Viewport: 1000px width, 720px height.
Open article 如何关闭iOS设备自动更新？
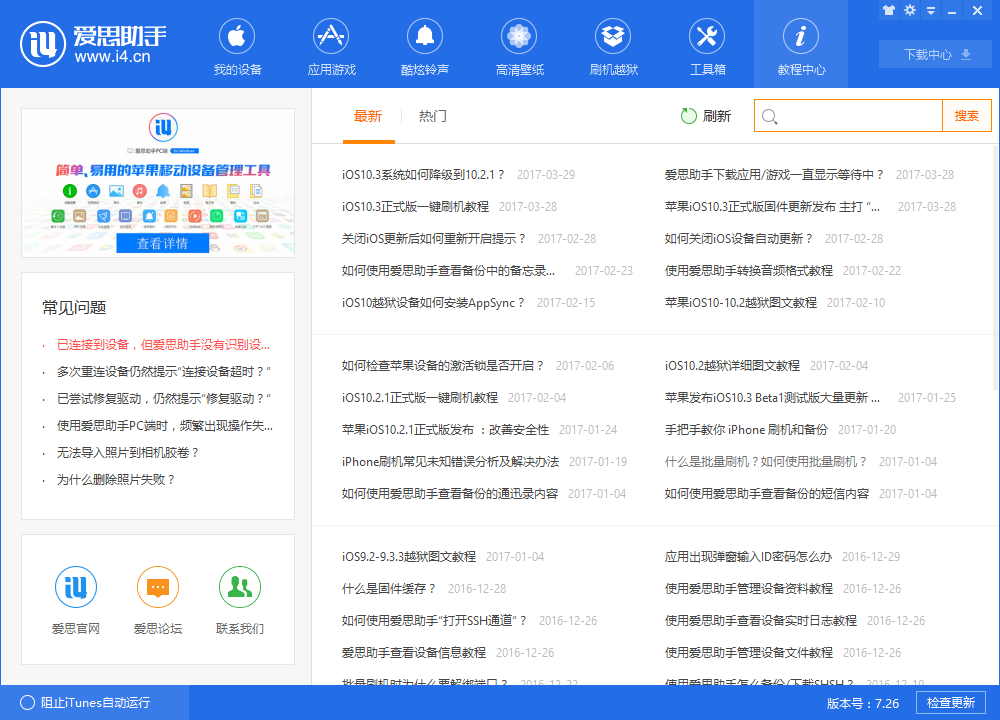pos(739,238)
